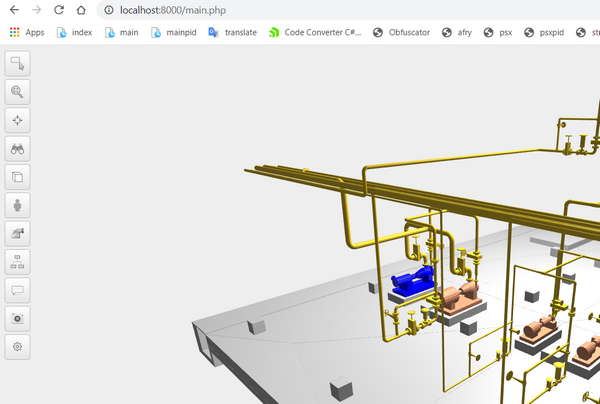Select the comment bubble tool

click(17, 290)
